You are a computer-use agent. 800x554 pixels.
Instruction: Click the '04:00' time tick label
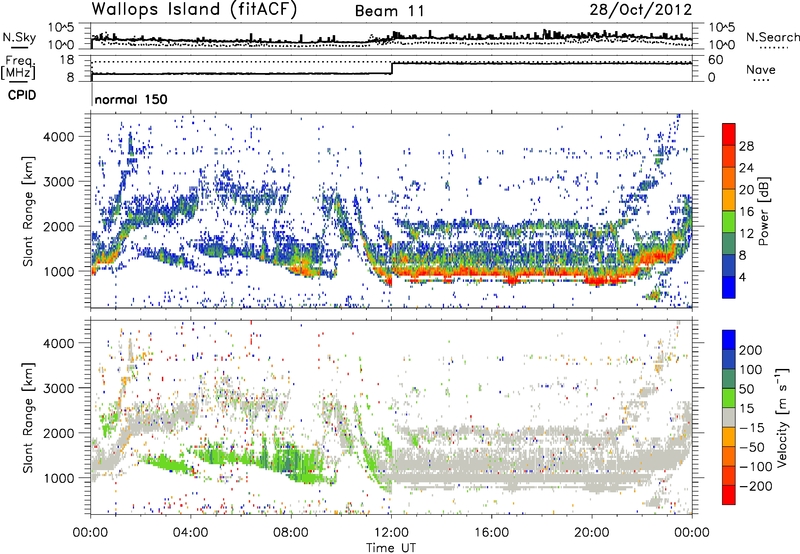(191, 533)
